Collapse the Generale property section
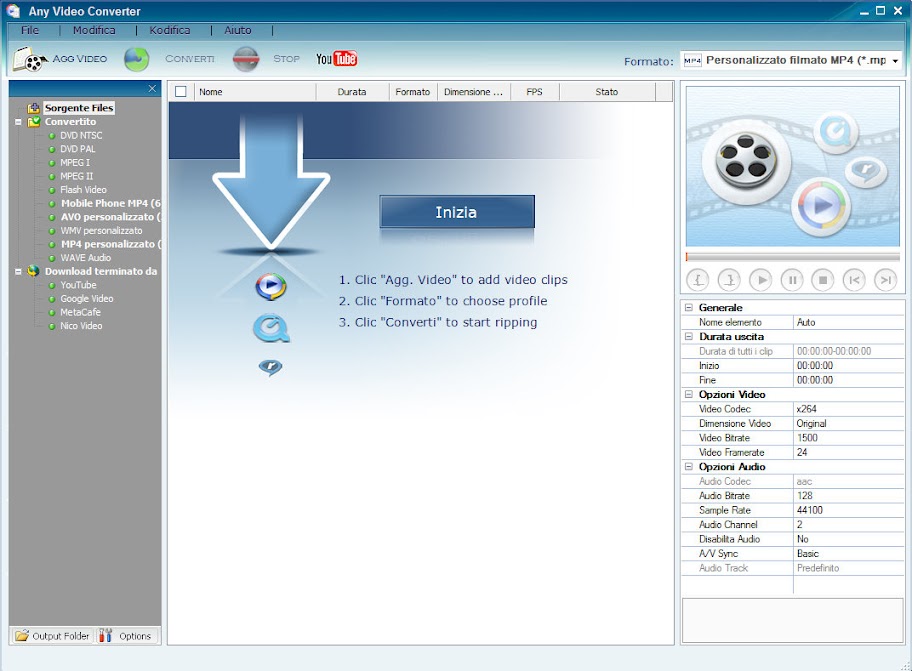Viewport: 912px width, 671px height. tap(689, 308)
